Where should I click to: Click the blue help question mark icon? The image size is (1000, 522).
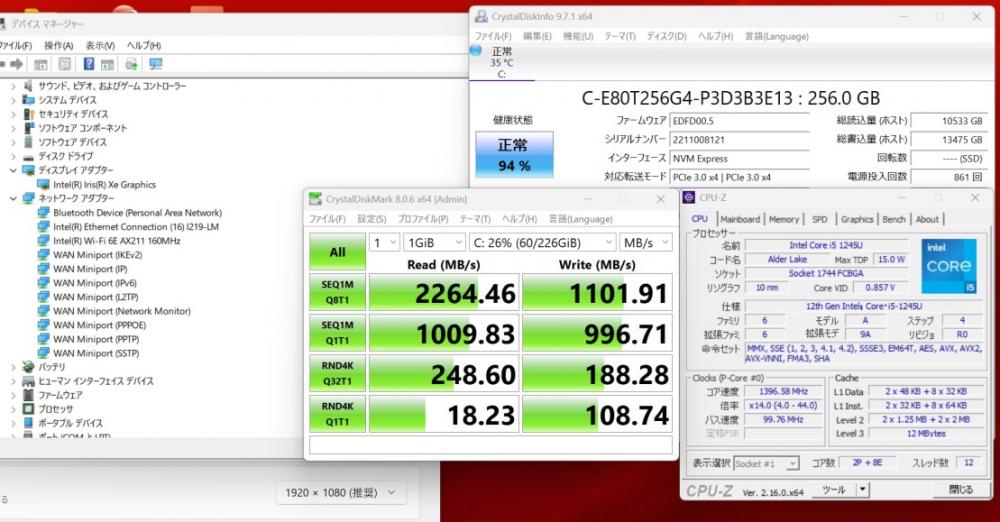[89, 64]
